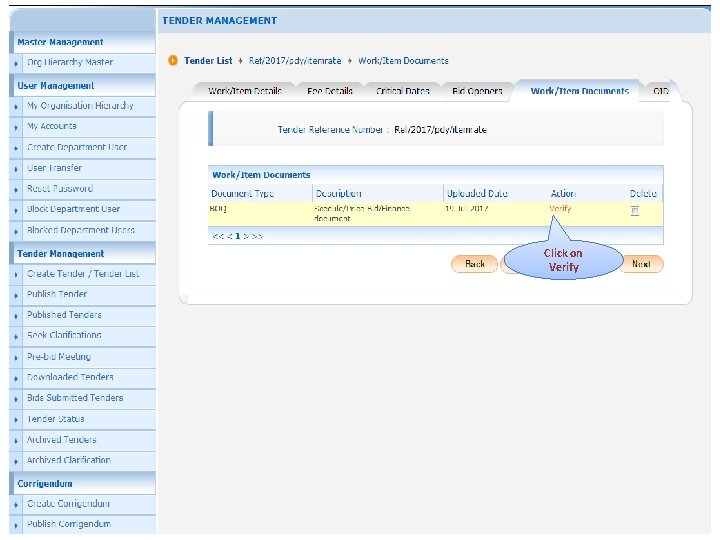The width and height of the screenshot is (720, 540).
Task: Select the Work/Item Documents tab
Action: 579,91
